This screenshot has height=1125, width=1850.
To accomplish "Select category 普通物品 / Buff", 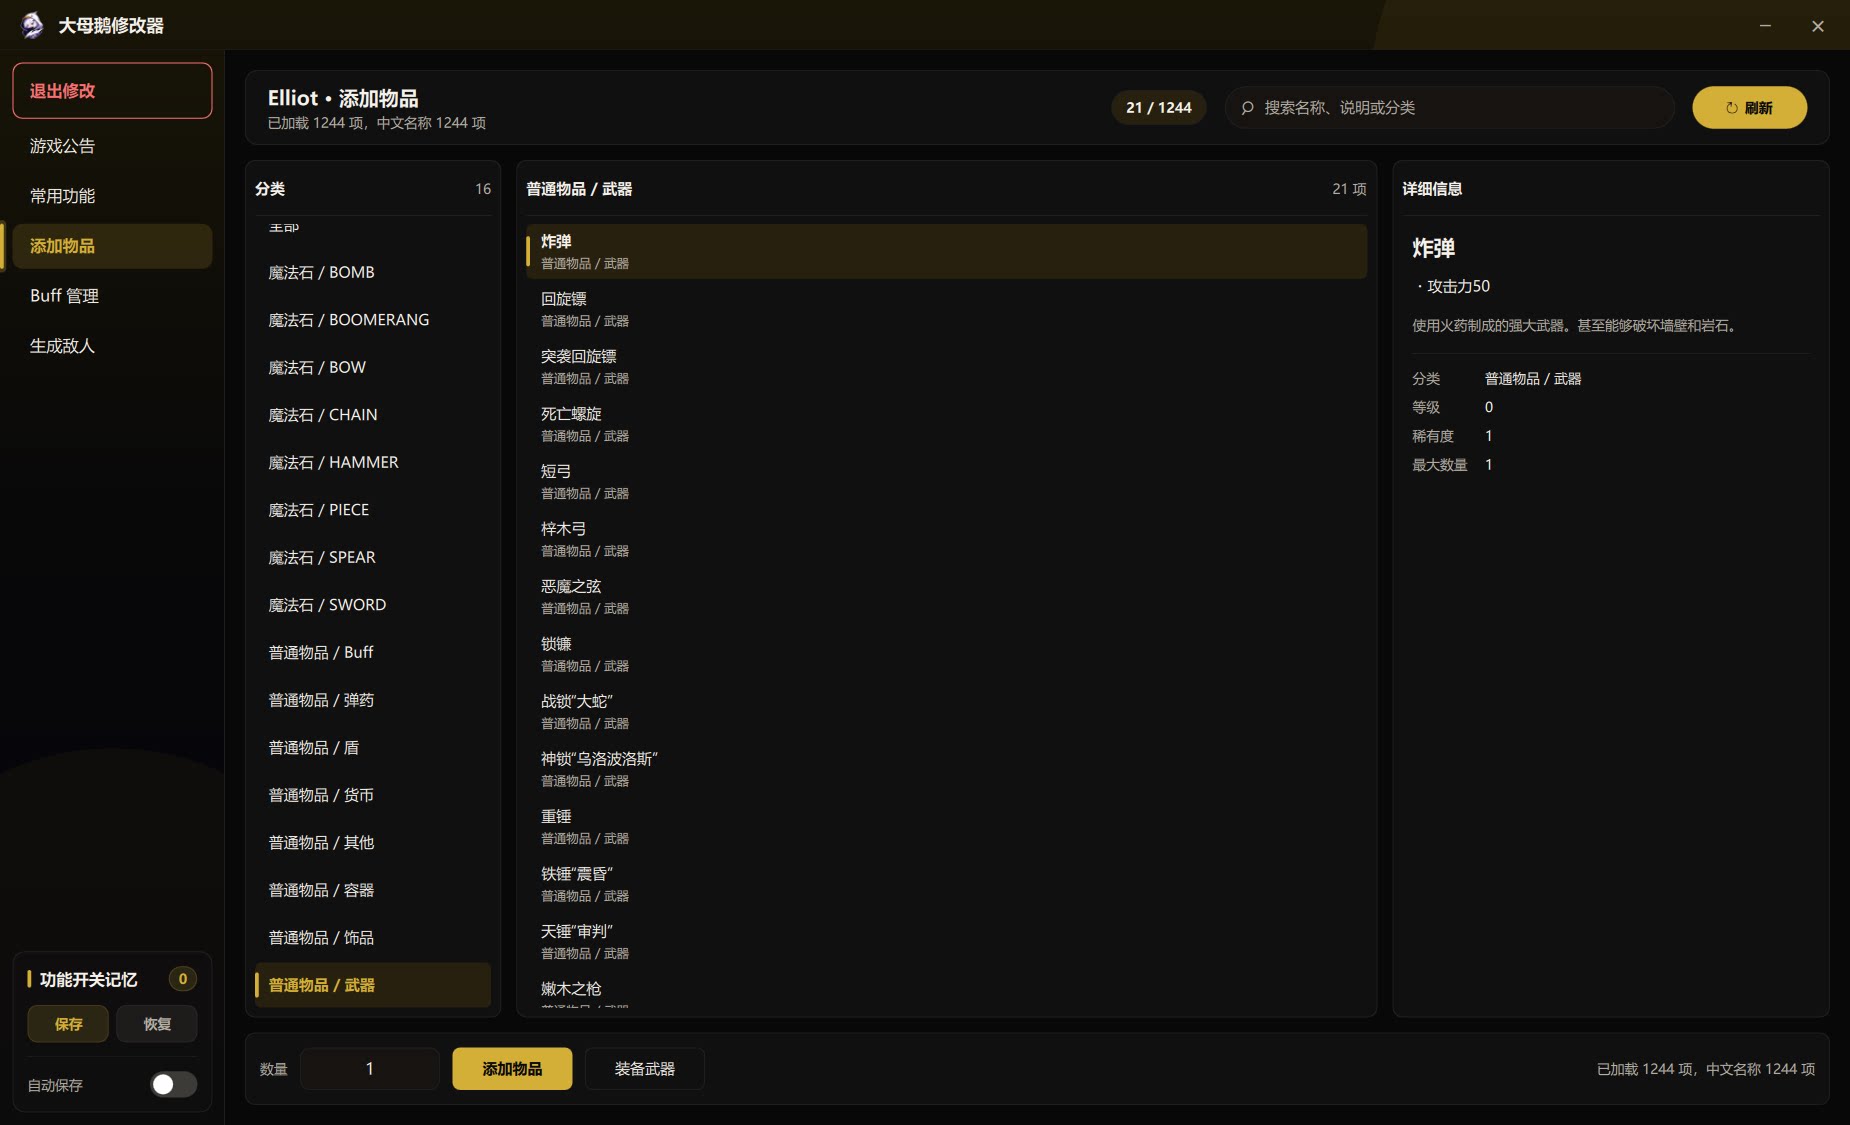I will click(x=373, y=653).
